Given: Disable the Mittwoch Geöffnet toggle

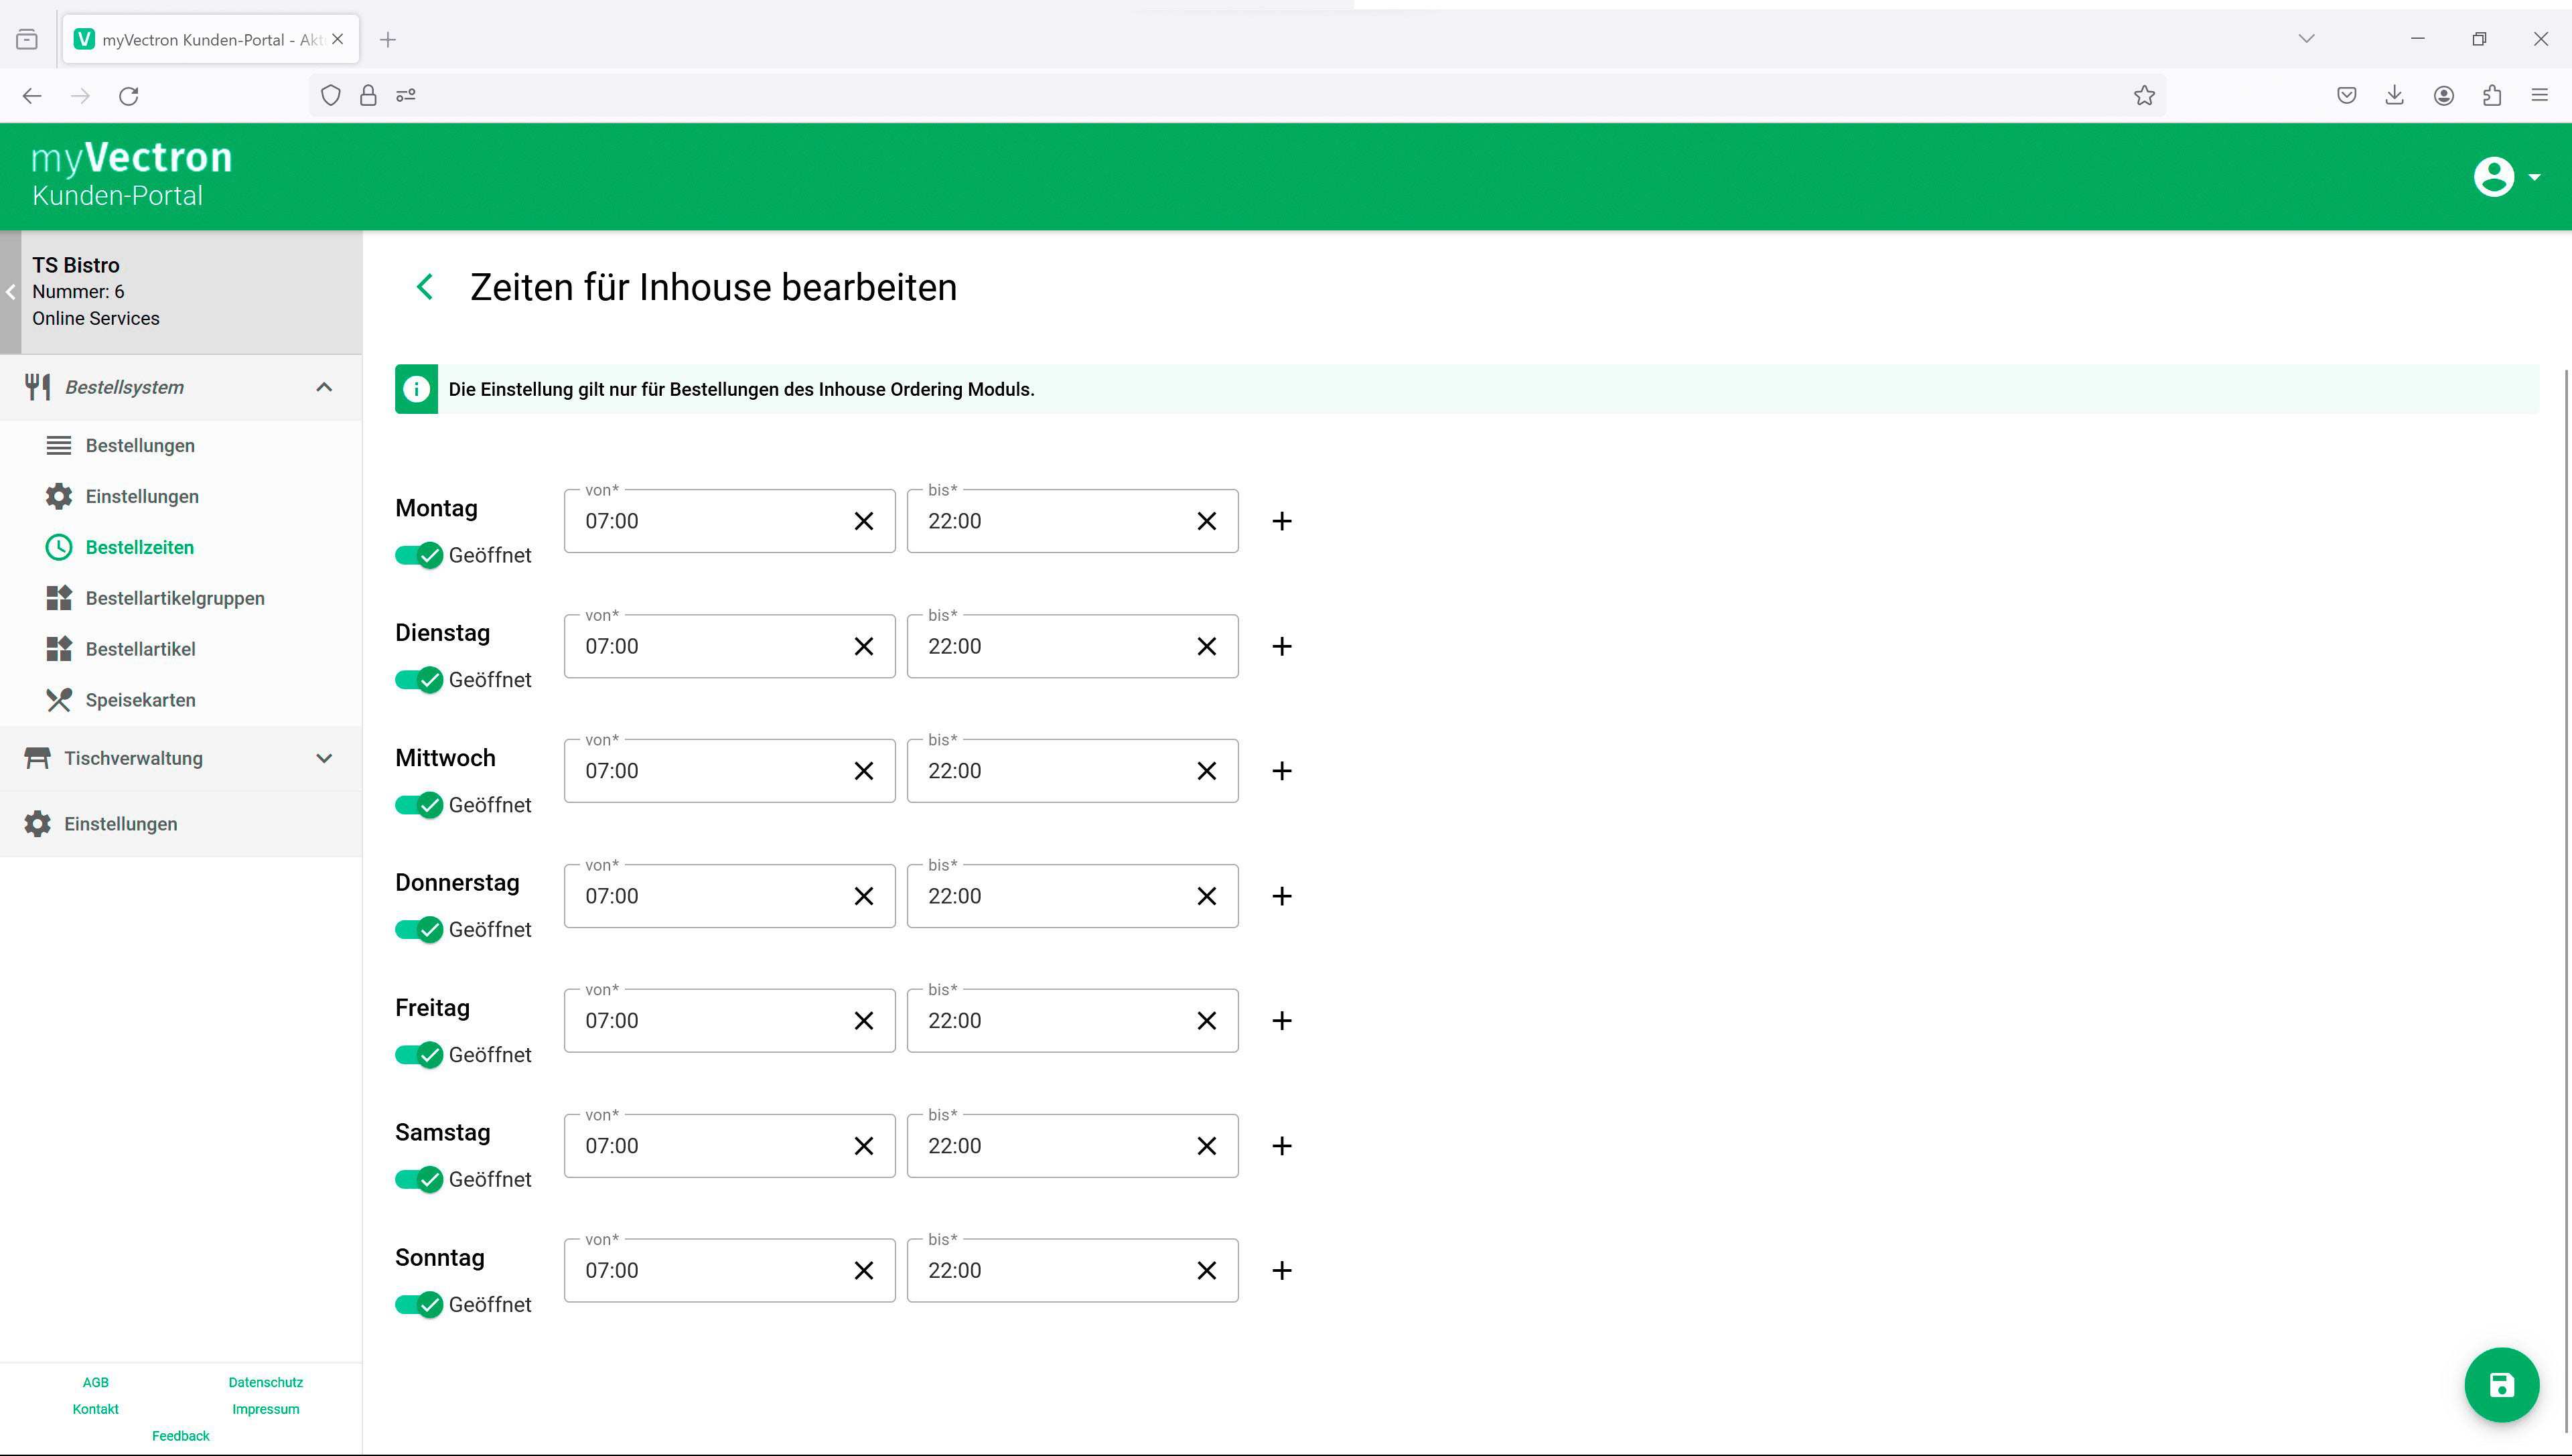Looking at the screenshot, I should (x=418, y=805).
